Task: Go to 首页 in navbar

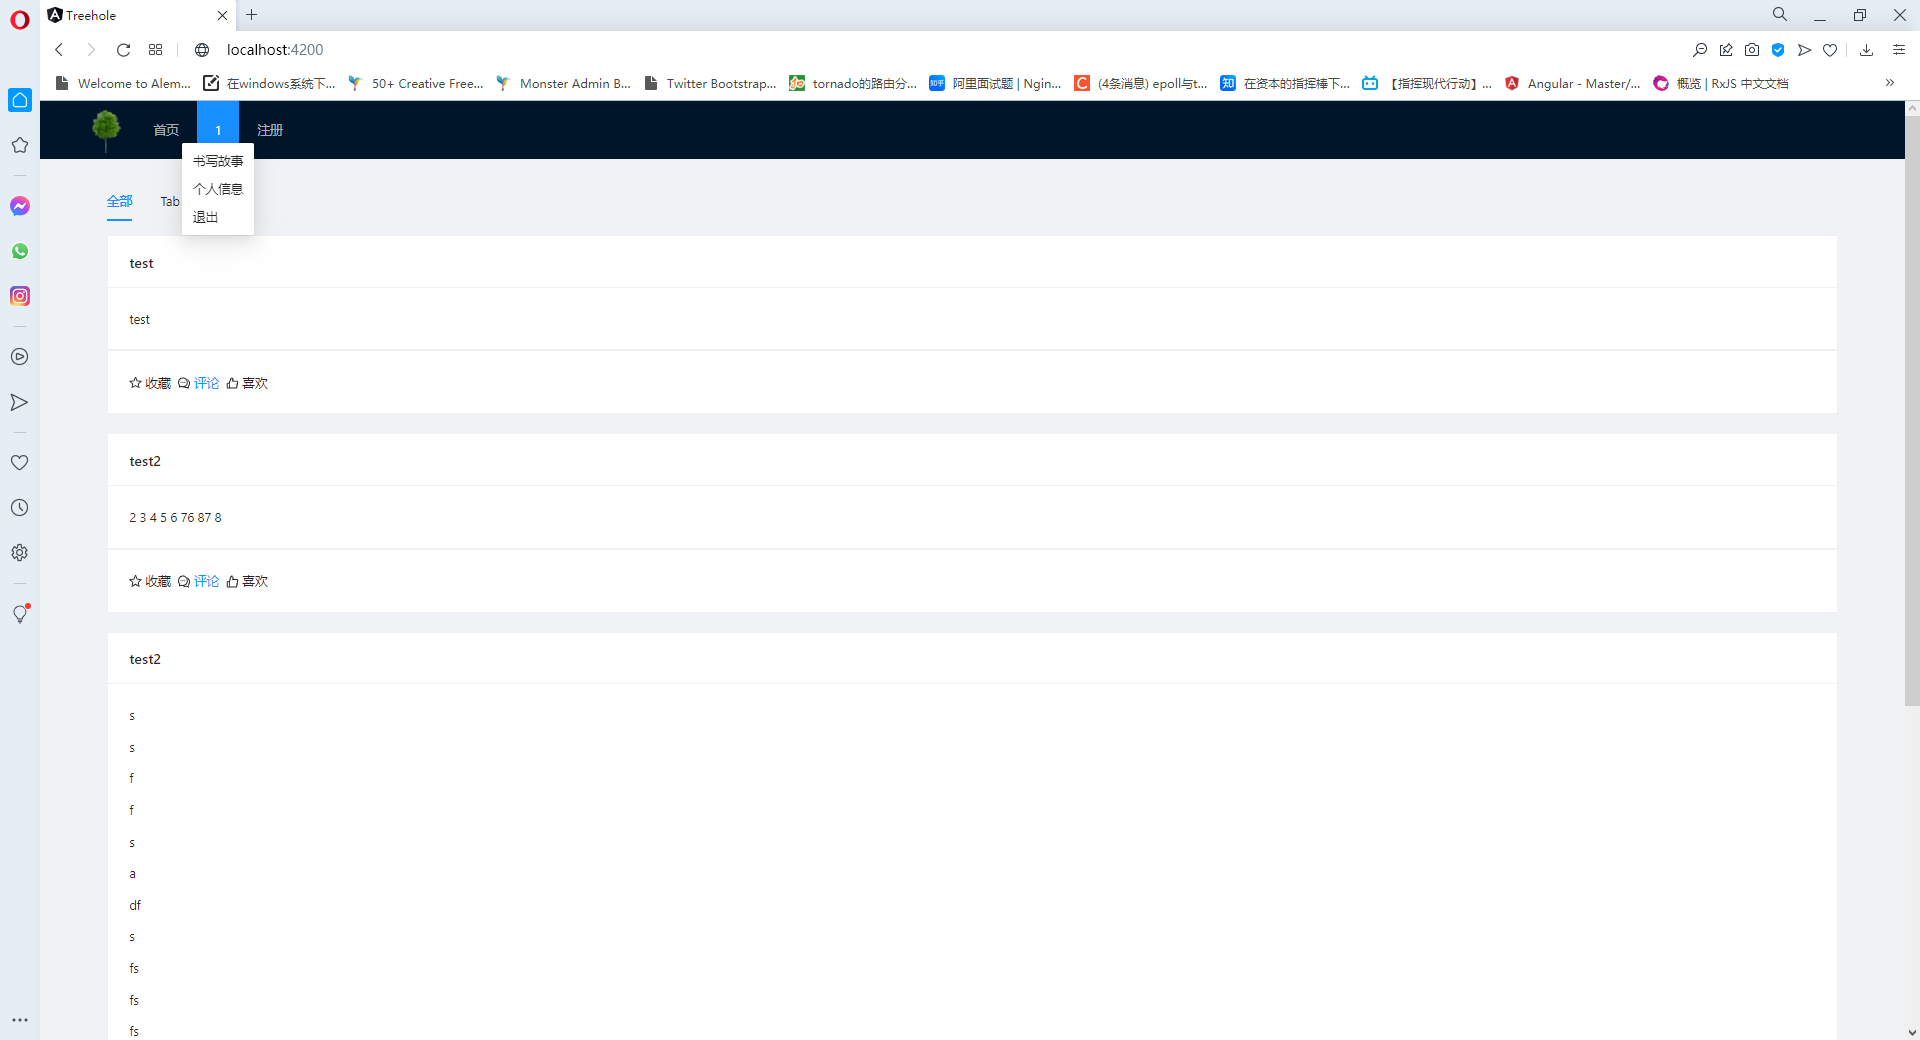Action: [x=166, y=130]
